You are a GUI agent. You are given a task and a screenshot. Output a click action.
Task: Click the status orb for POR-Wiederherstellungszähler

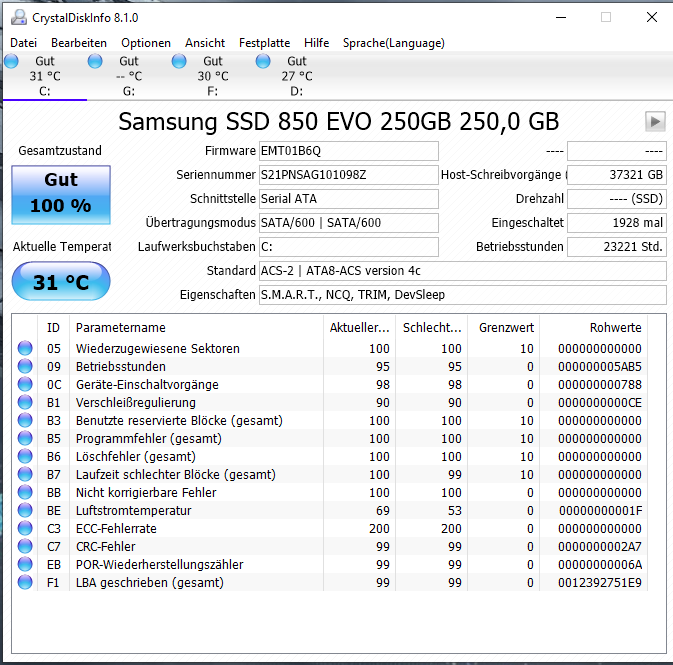25,565
